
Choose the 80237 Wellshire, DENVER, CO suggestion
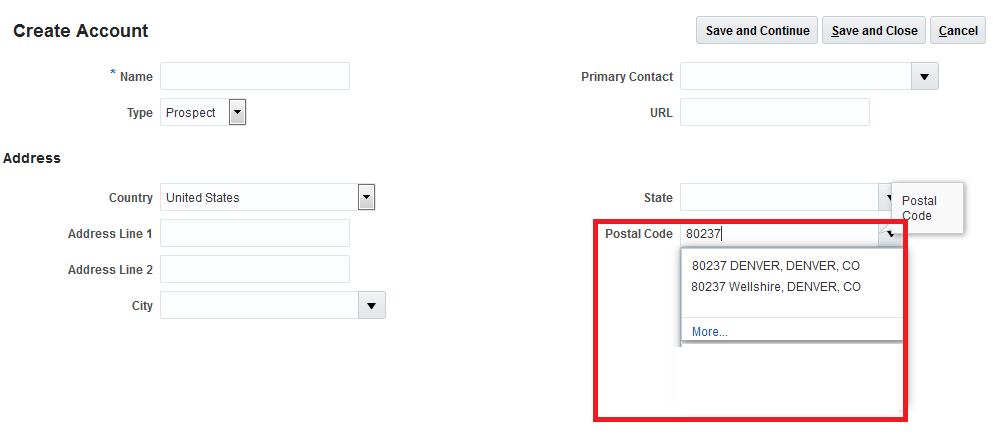(776, 287)
